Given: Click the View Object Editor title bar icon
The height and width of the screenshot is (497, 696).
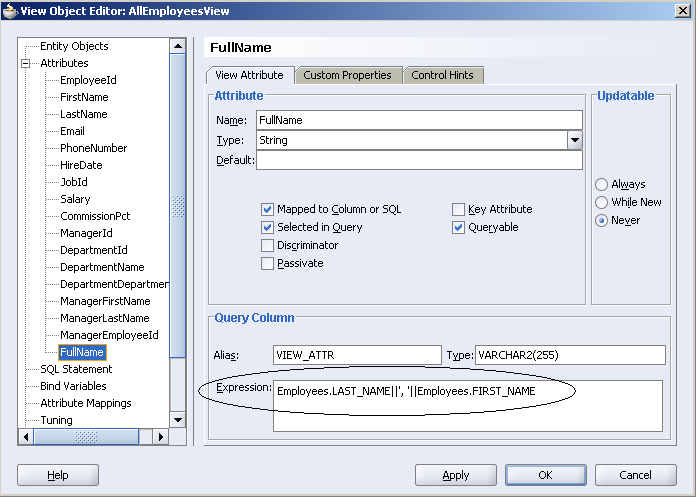Looking at the screenshot, I should tap(11, 11).
